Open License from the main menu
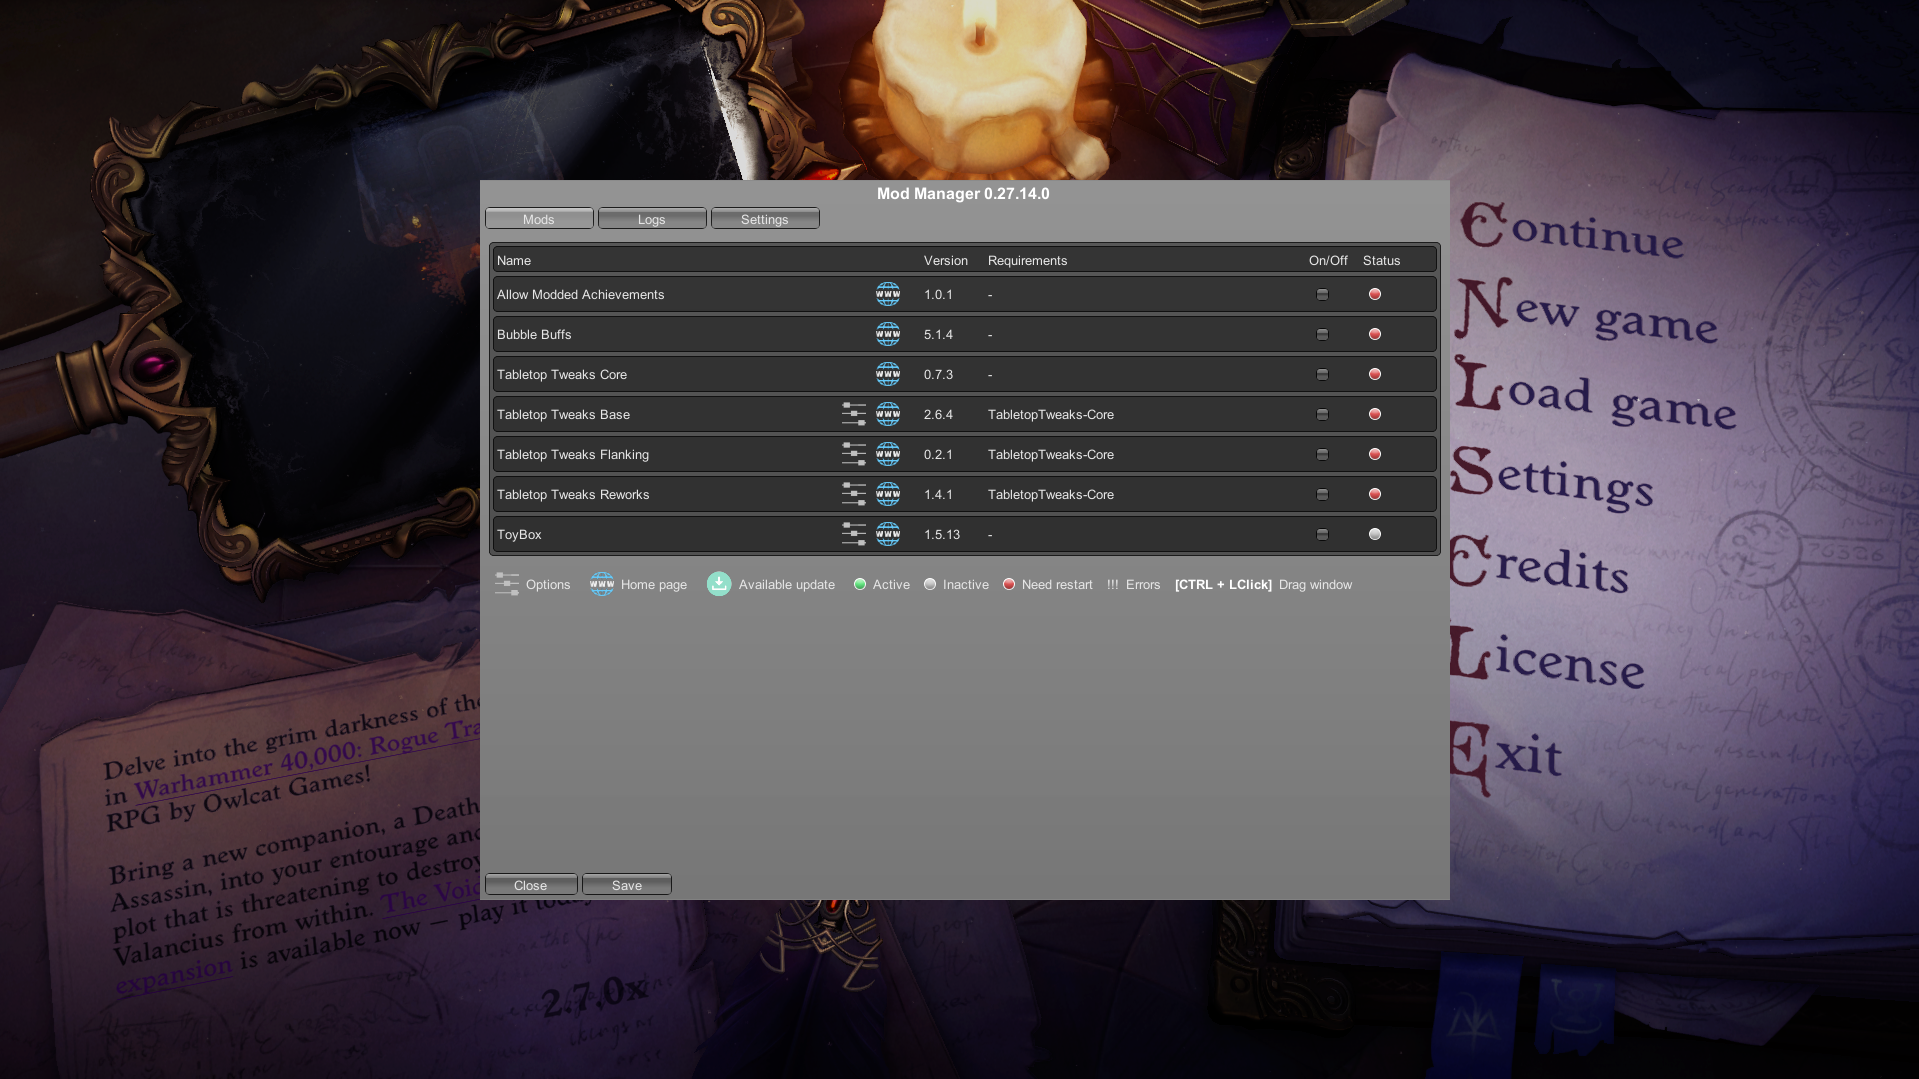The image size is (1919, 1079). click(x=1547, y=658)
